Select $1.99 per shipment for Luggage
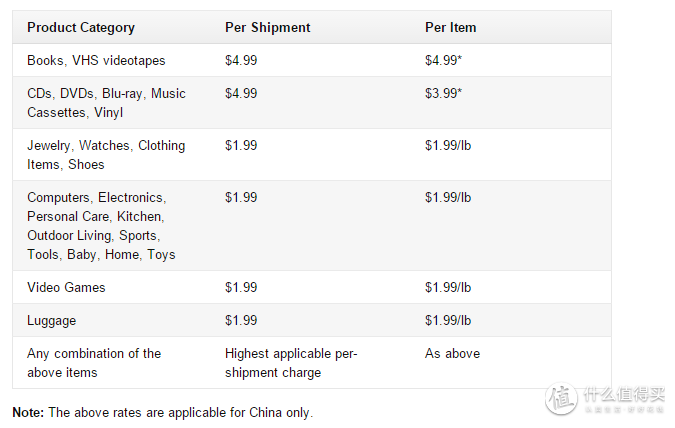Image resolution: width=675 pixels, height=428 pixels. [241, 320]
